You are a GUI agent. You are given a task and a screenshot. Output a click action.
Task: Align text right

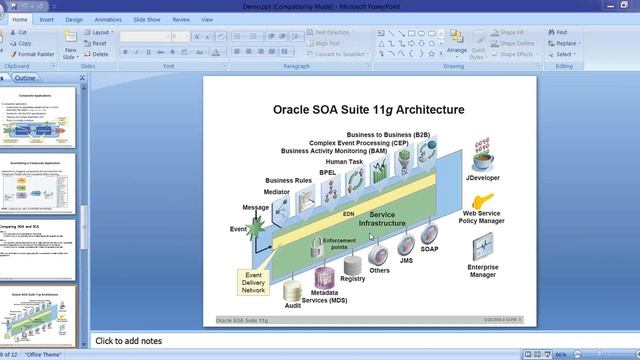click(x=260, y=51)
